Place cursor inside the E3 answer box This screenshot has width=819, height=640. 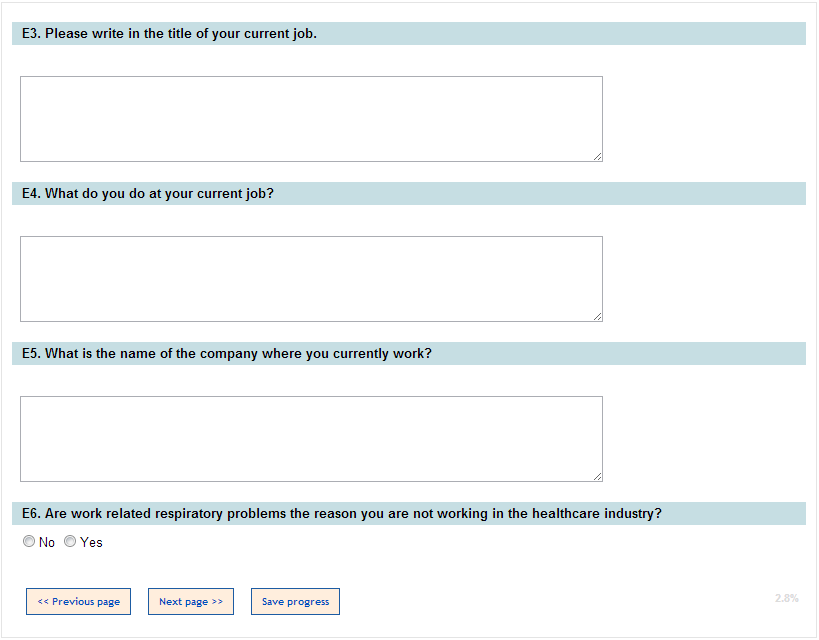[311, 118]
